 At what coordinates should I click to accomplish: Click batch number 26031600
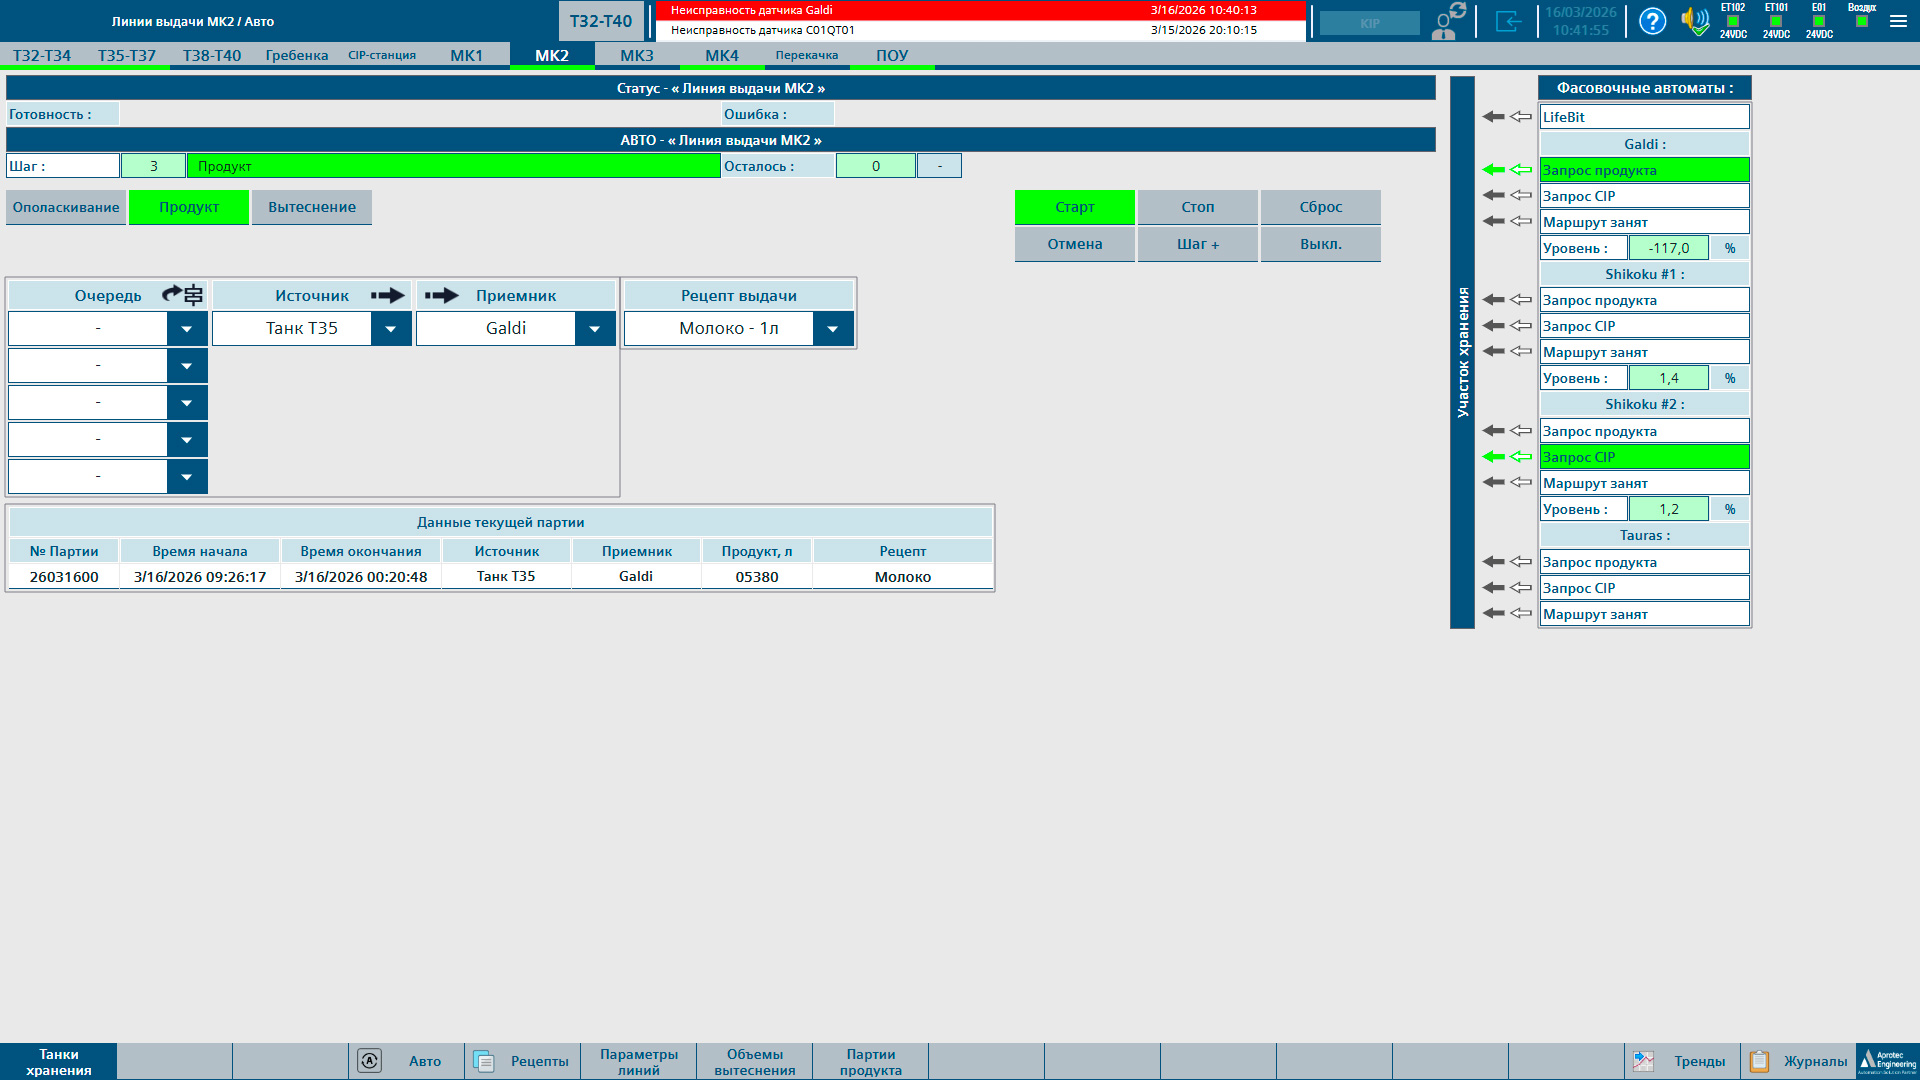click(64, 577)
